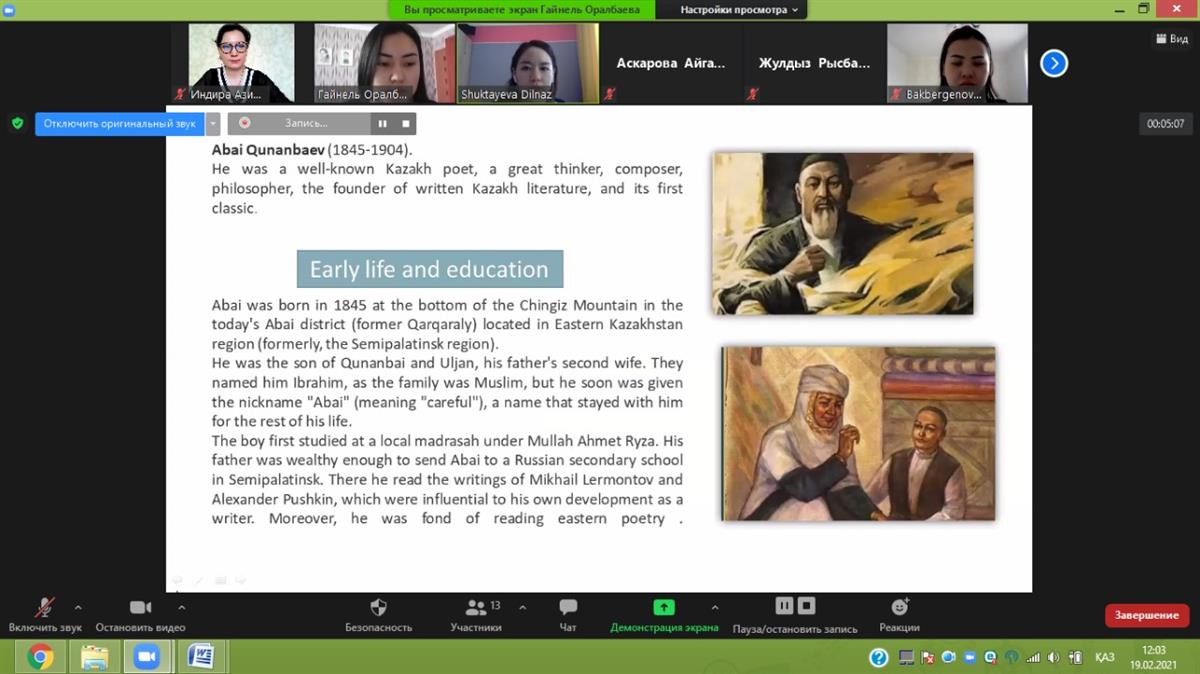Stop recording in the bottom toolbar
Image resolution: width=1200 pixels, height=674 pixels.
[807, 605]
